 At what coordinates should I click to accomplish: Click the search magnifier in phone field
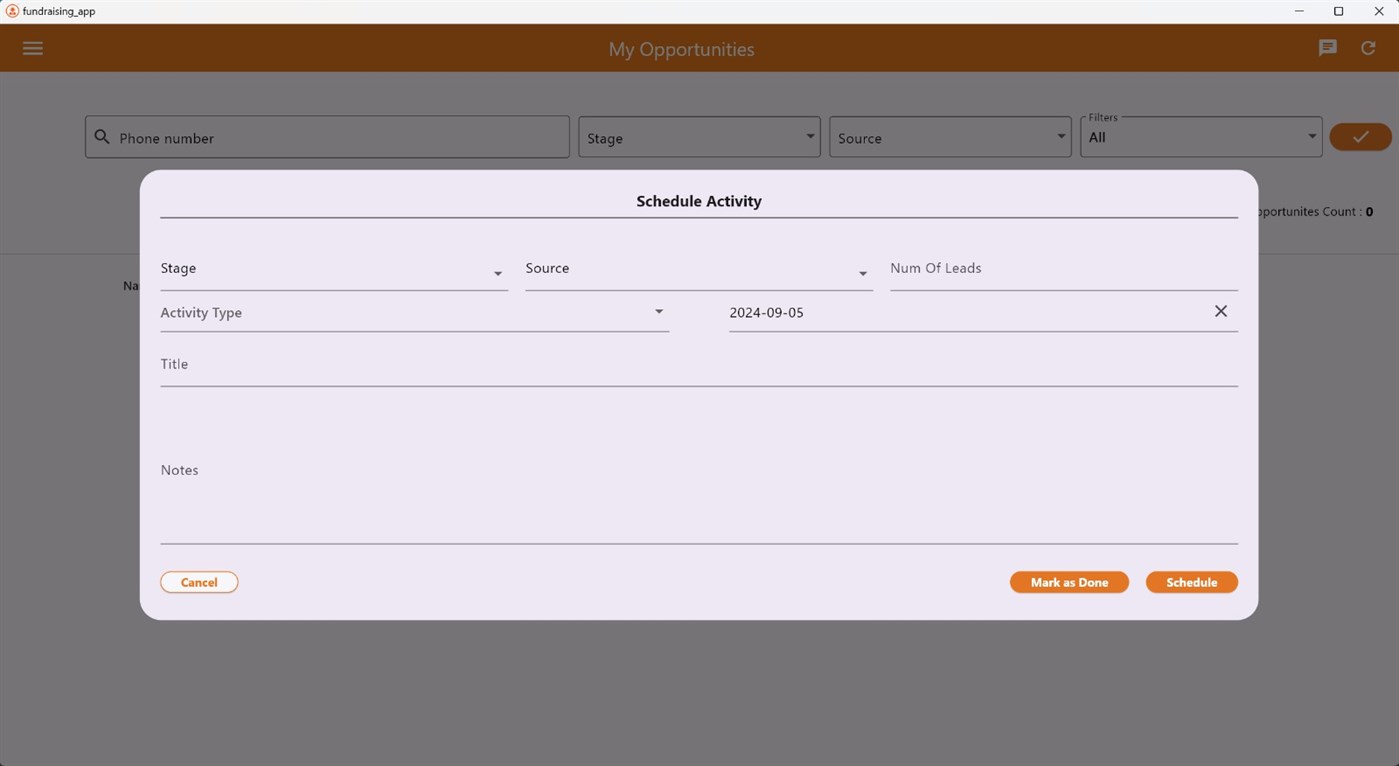click(x=101, y=137)
